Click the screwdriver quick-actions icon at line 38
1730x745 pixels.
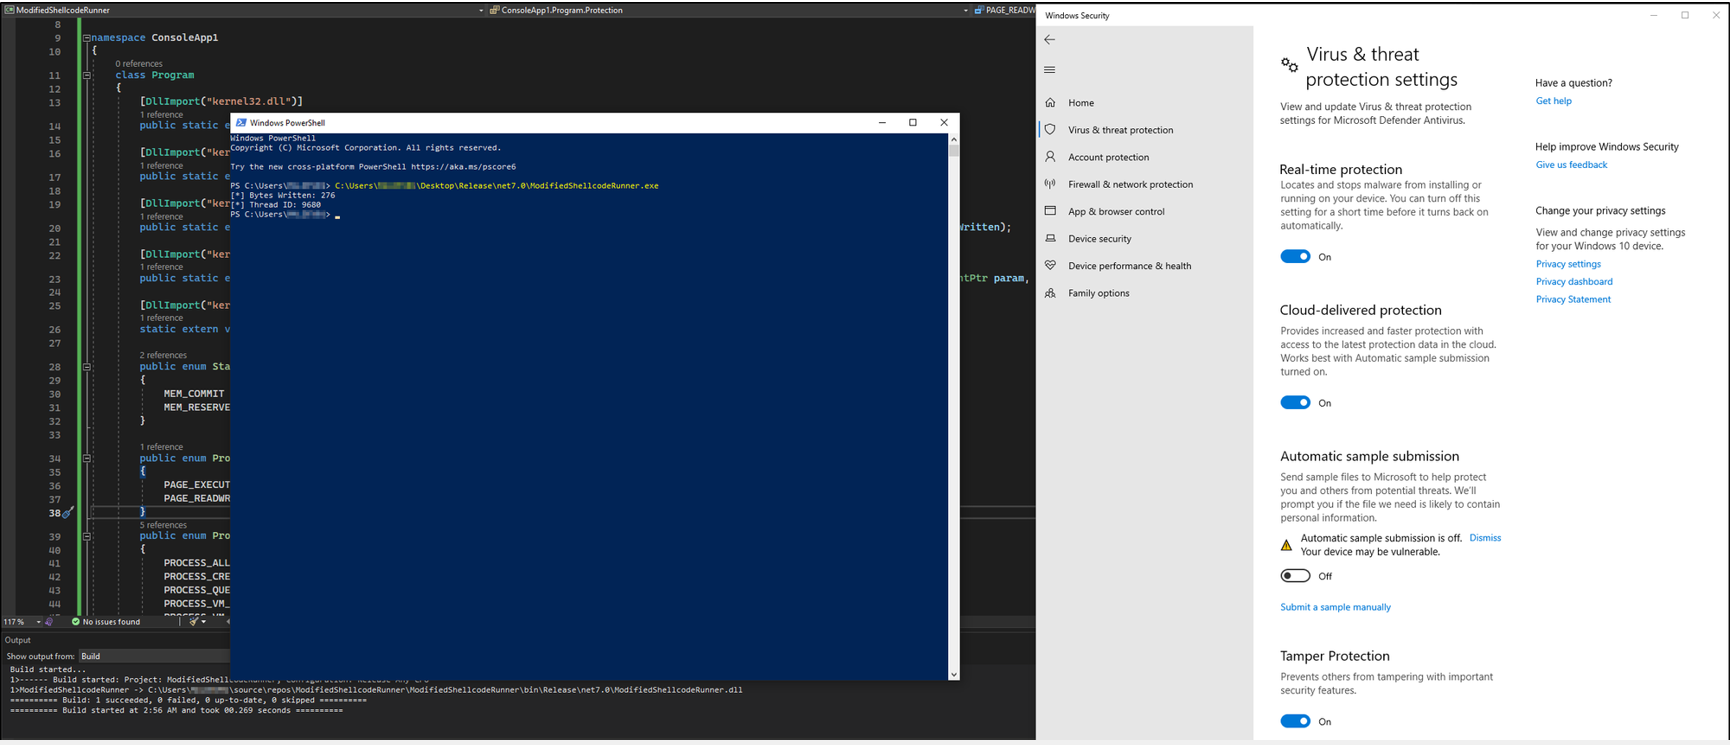pos(67,513)
